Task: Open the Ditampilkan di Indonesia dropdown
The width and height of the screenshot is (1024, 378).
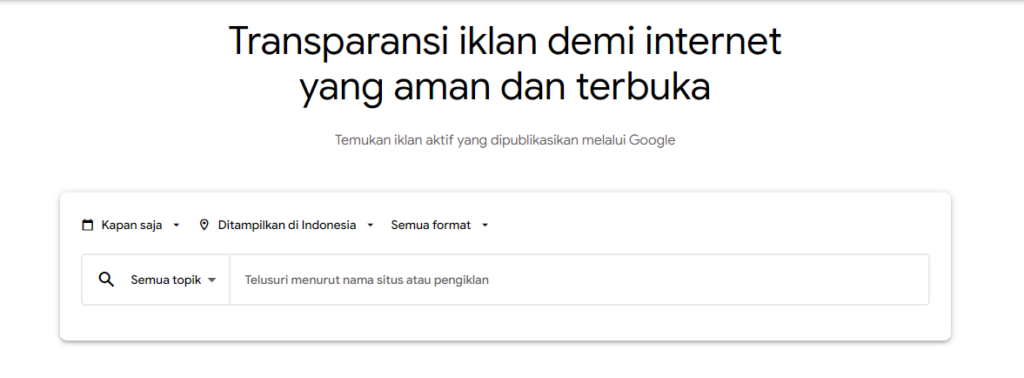Action: coord(287,225)
